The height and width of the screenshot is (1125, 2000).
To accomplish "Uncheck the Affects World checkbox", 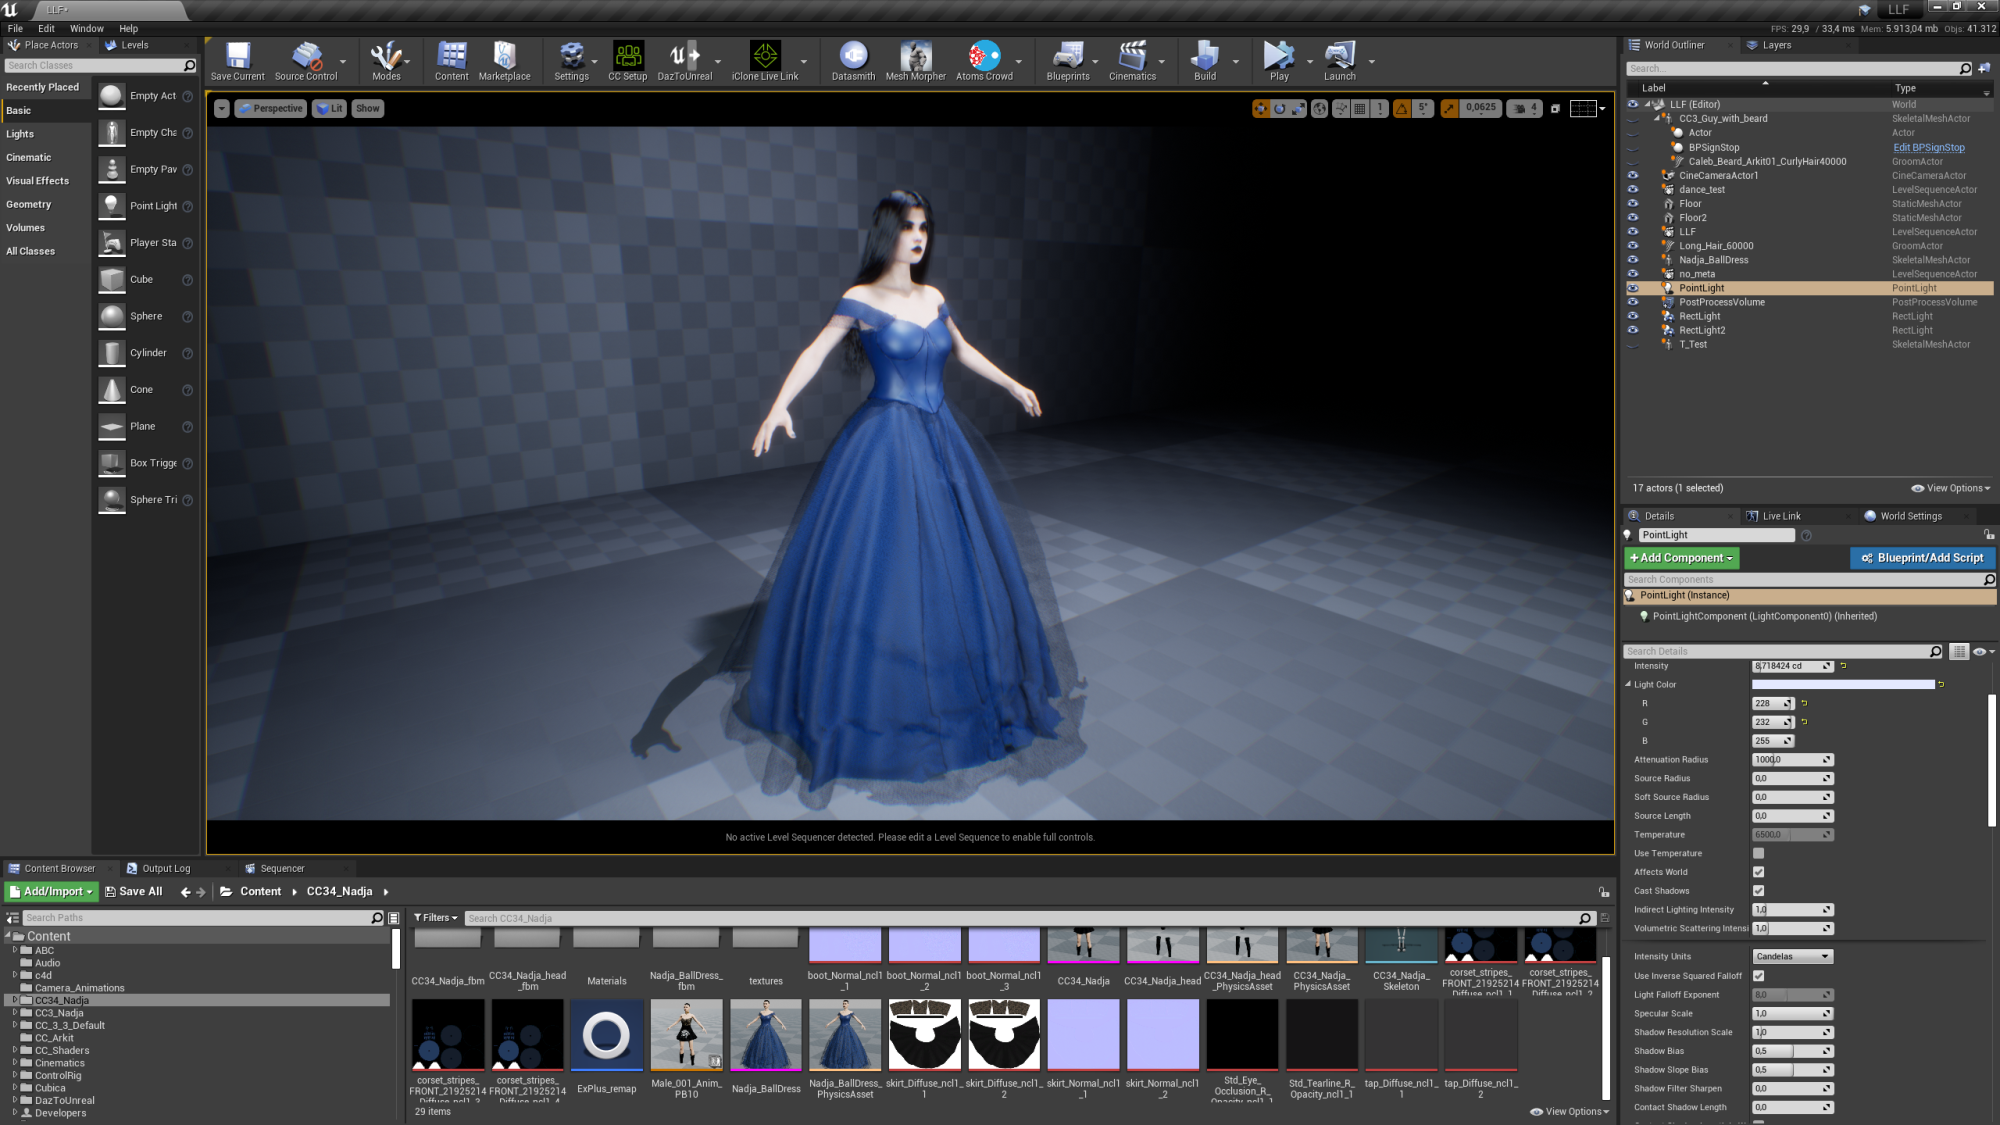I will 1758,872.
